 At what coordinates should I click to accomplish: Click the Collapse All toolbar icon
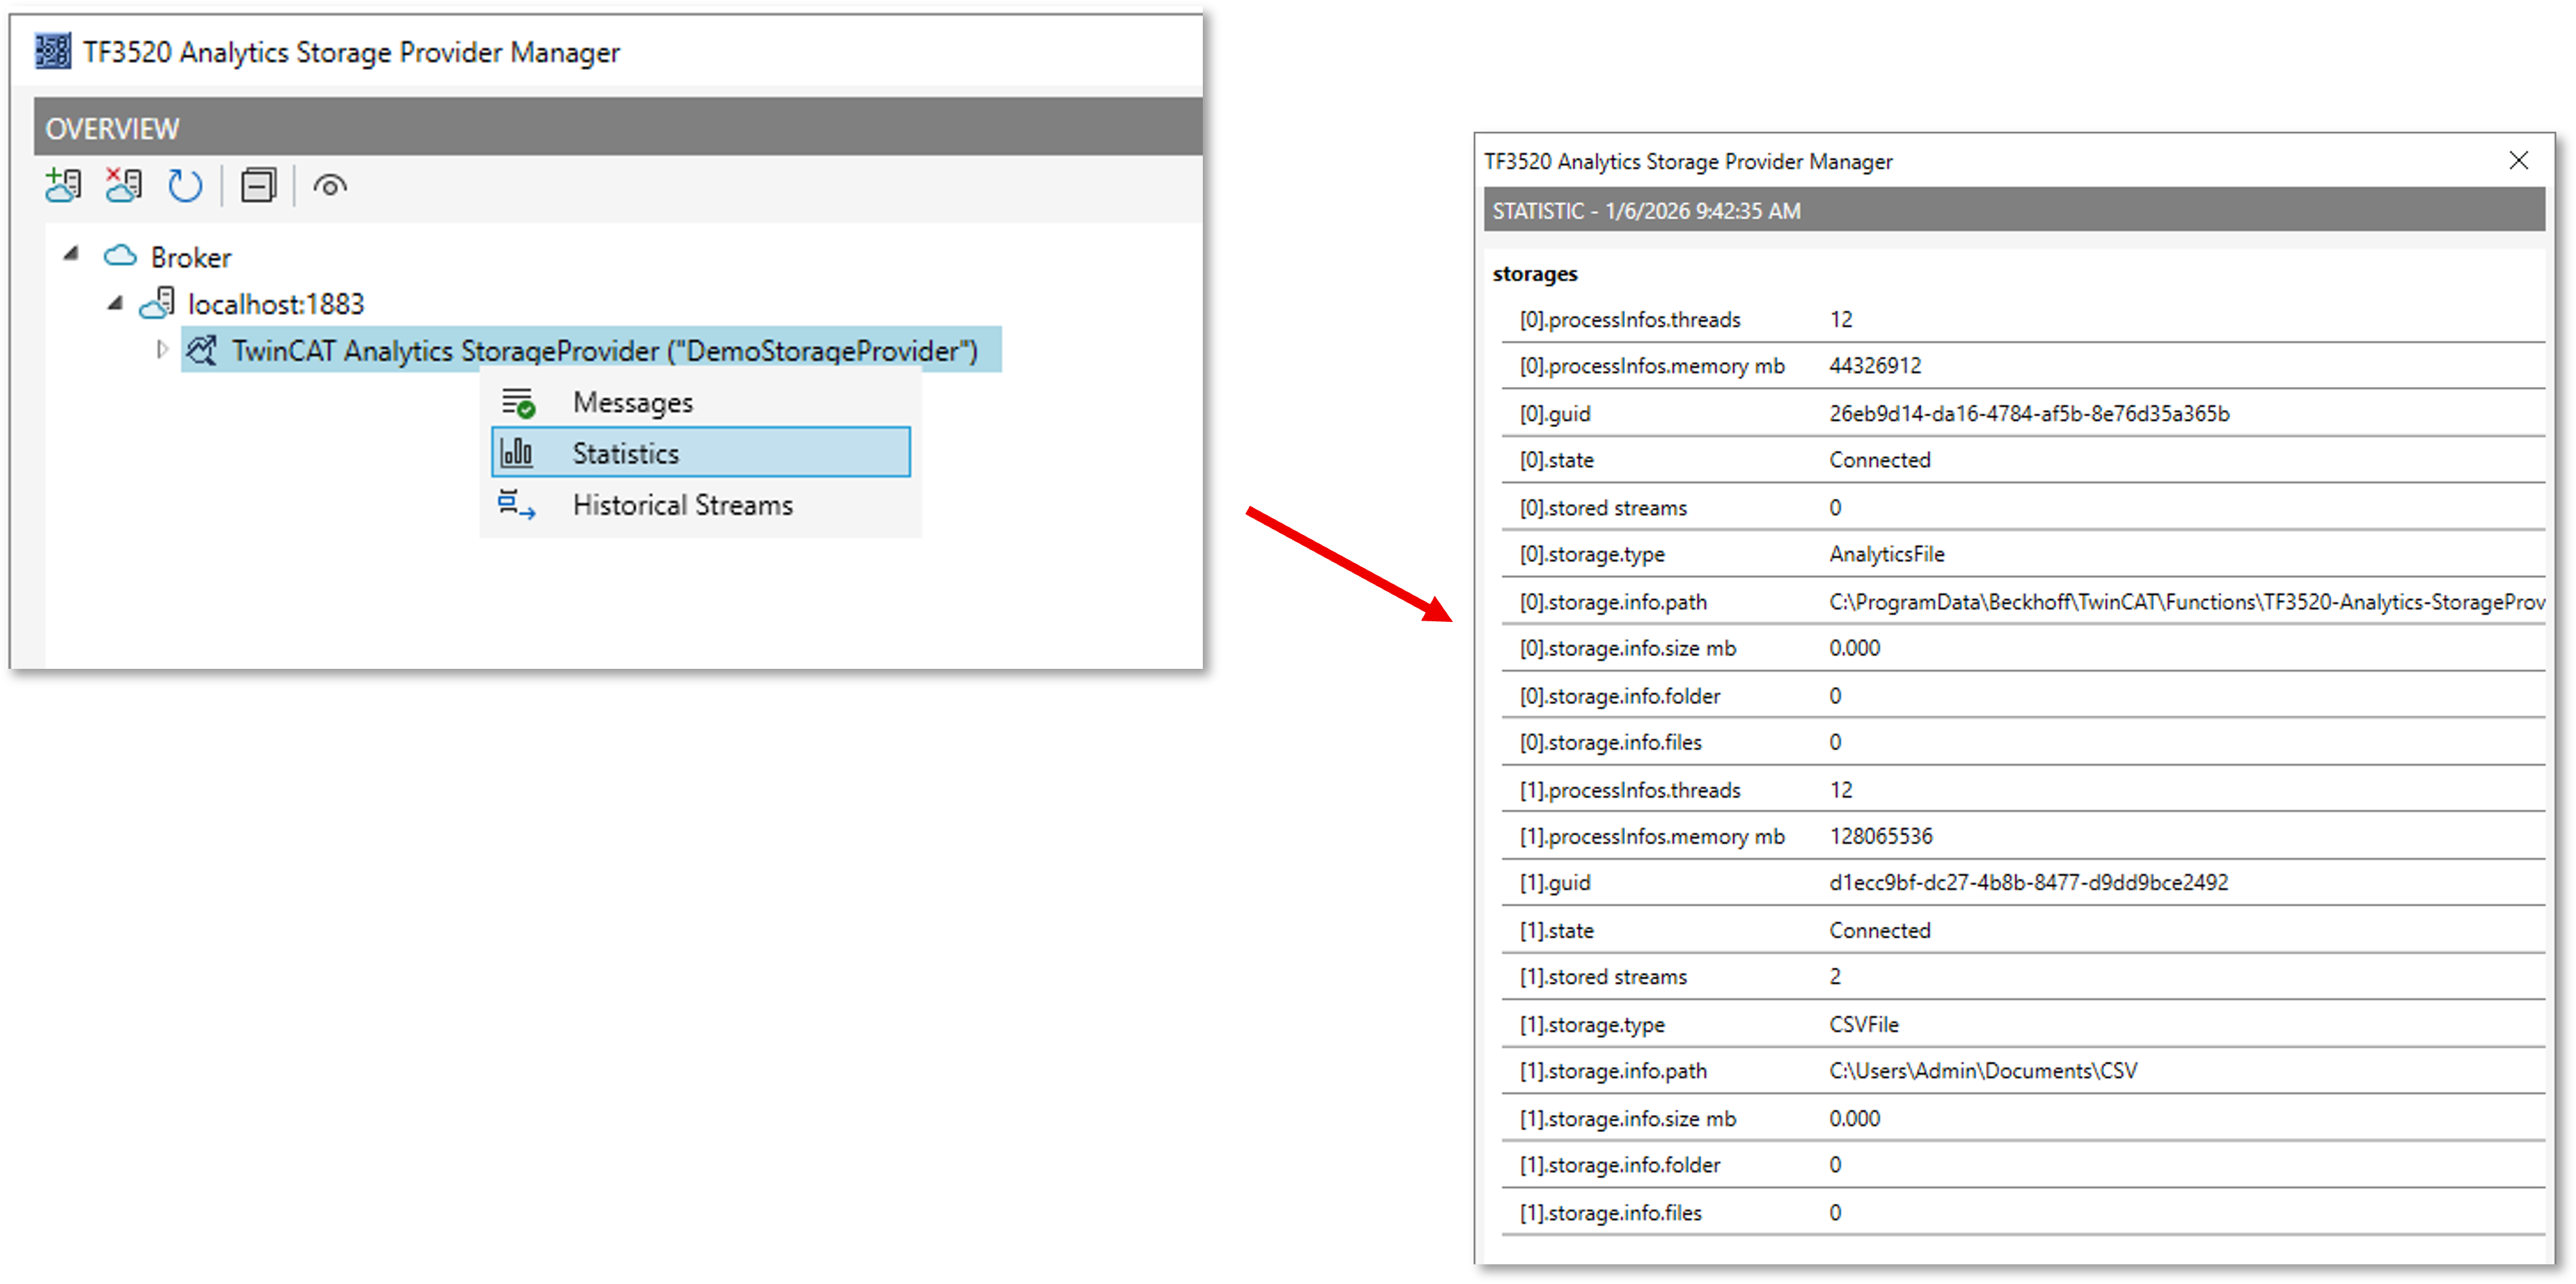coord(258,186)
